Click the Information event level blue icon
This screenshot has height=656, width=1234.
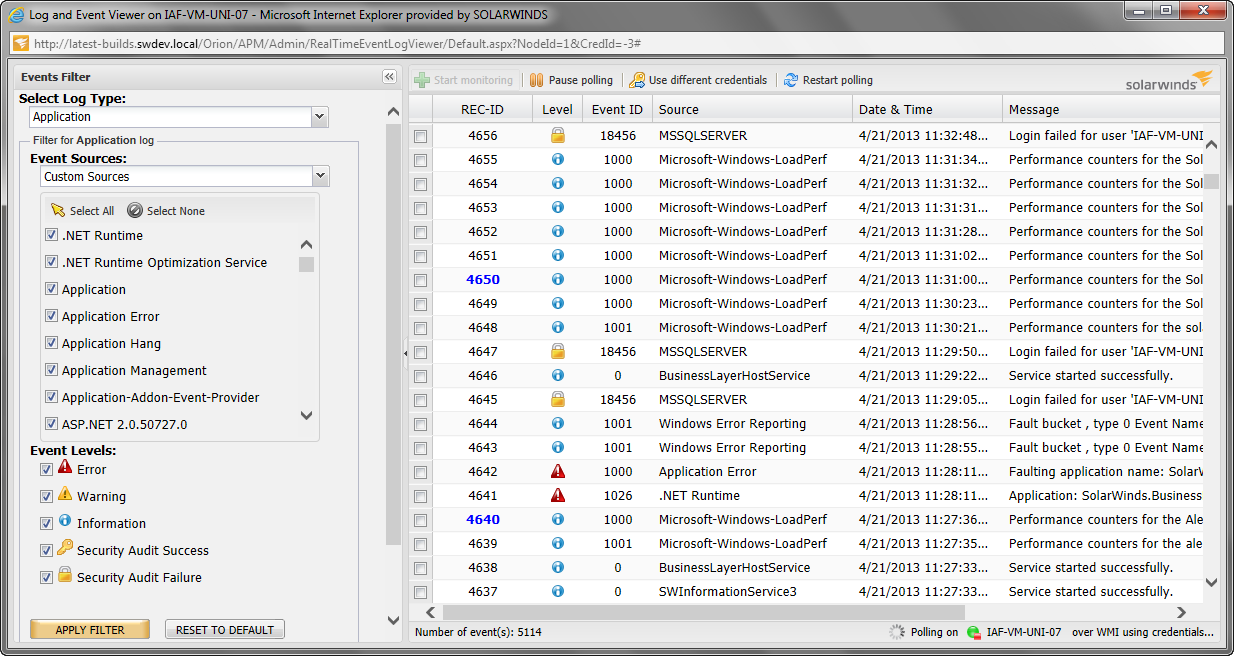coord(65,520)
